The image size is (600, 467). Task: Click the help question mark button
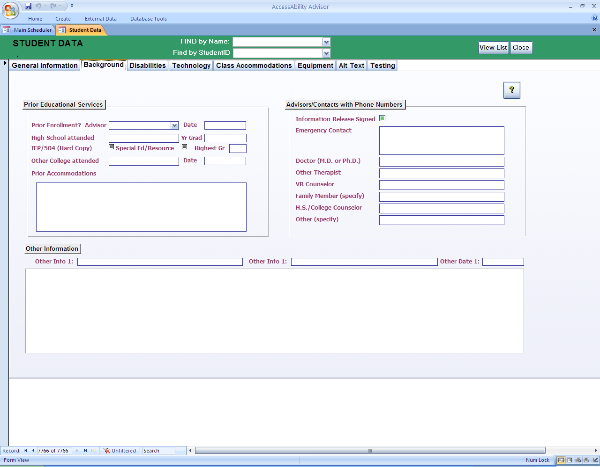tap(511, 90)
